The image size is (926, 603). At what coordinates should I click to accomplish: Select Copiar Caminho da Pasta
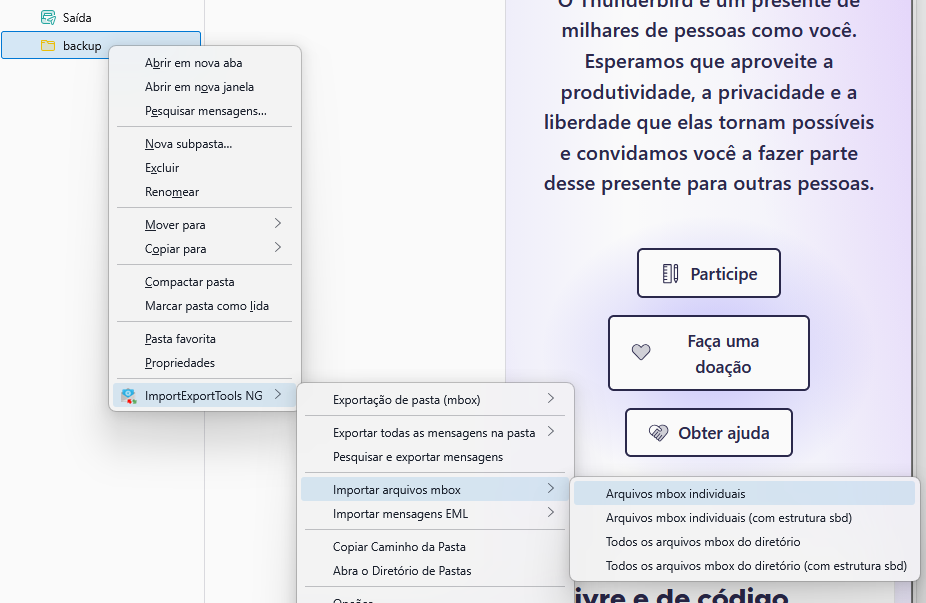tap(435, 547)
